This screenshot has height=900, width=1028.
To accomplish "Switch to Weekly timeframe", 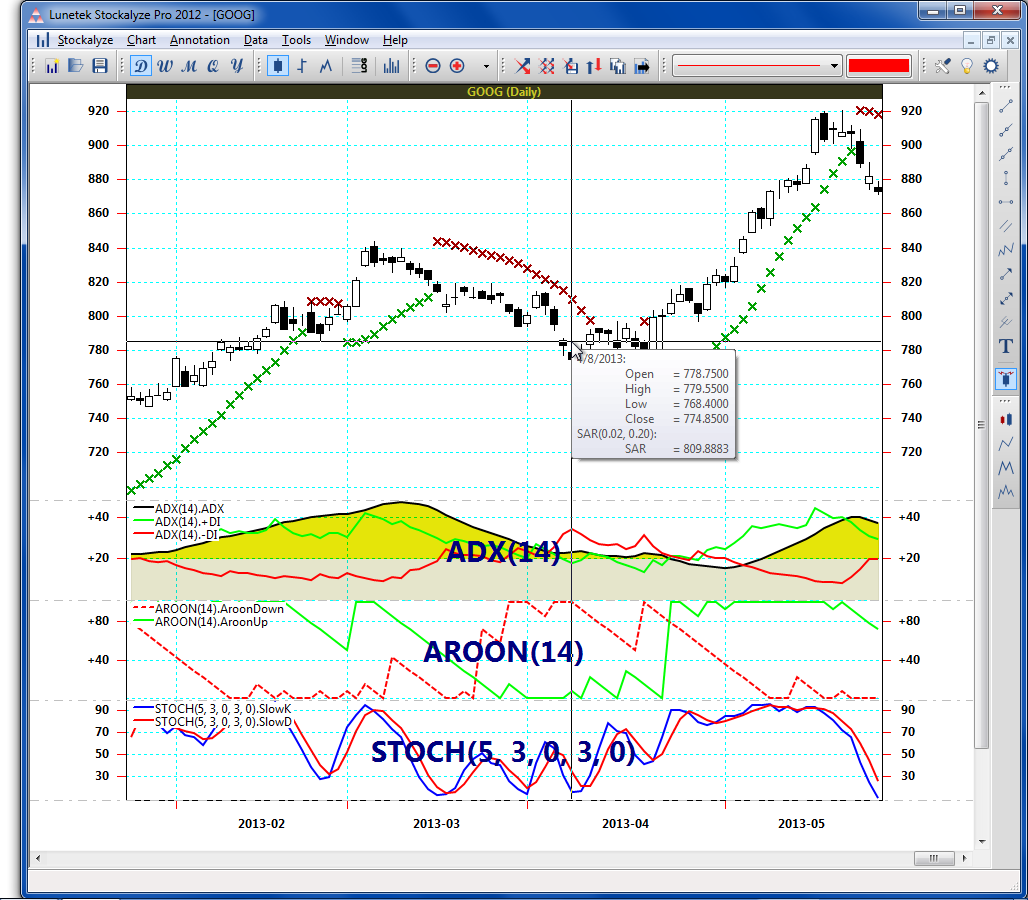I will pyautogui.click(x=165, y=66).
